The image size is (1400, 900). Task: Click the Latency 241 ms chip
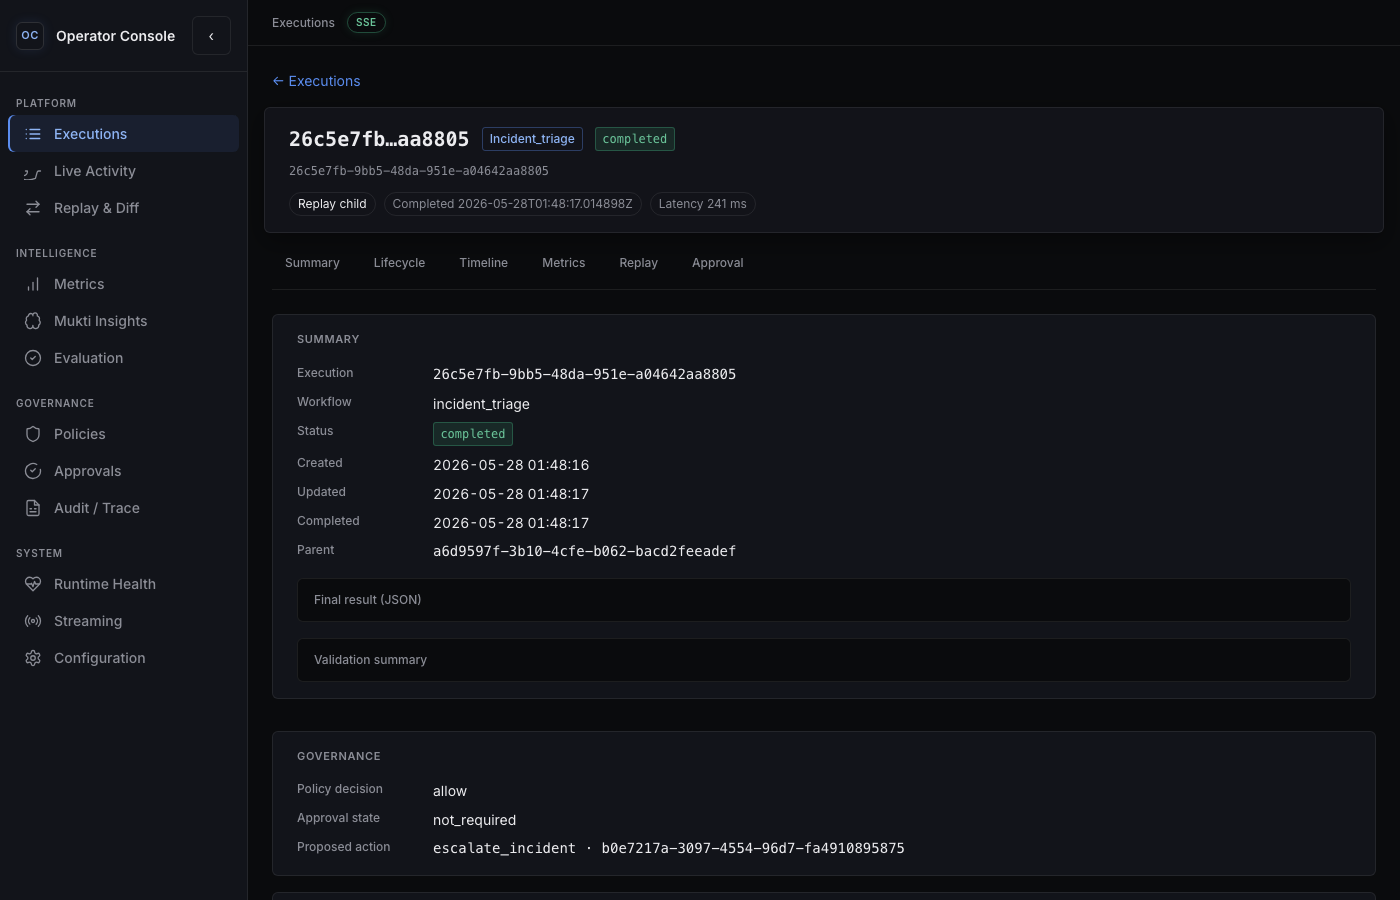(x=702, y=204)
